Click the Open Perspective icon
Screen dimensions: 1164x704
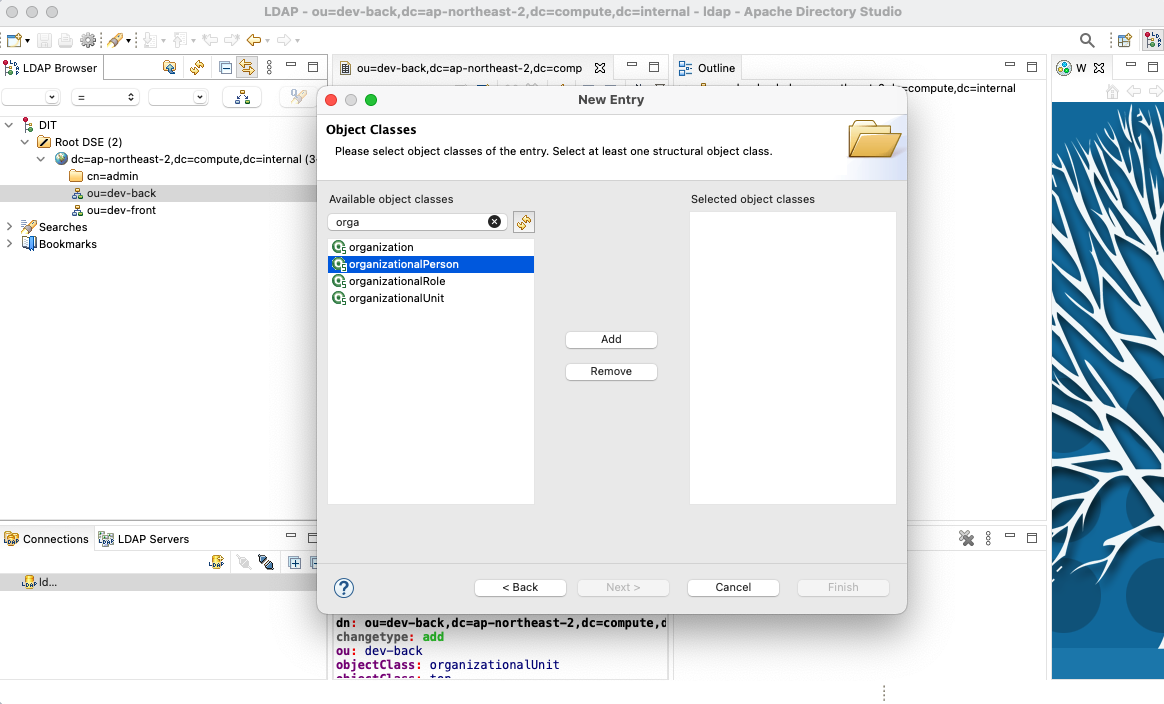1125,40
